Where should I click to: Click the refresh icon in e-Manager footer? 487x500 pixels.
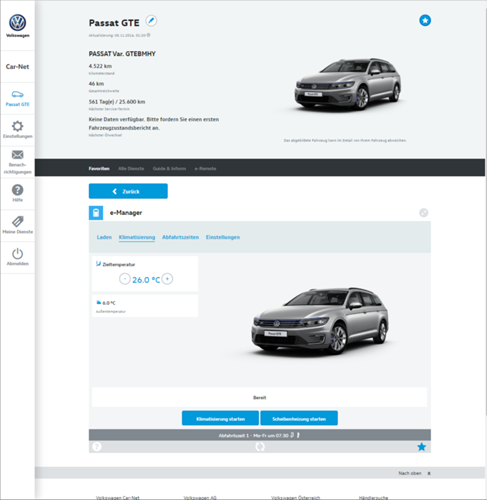260,447
